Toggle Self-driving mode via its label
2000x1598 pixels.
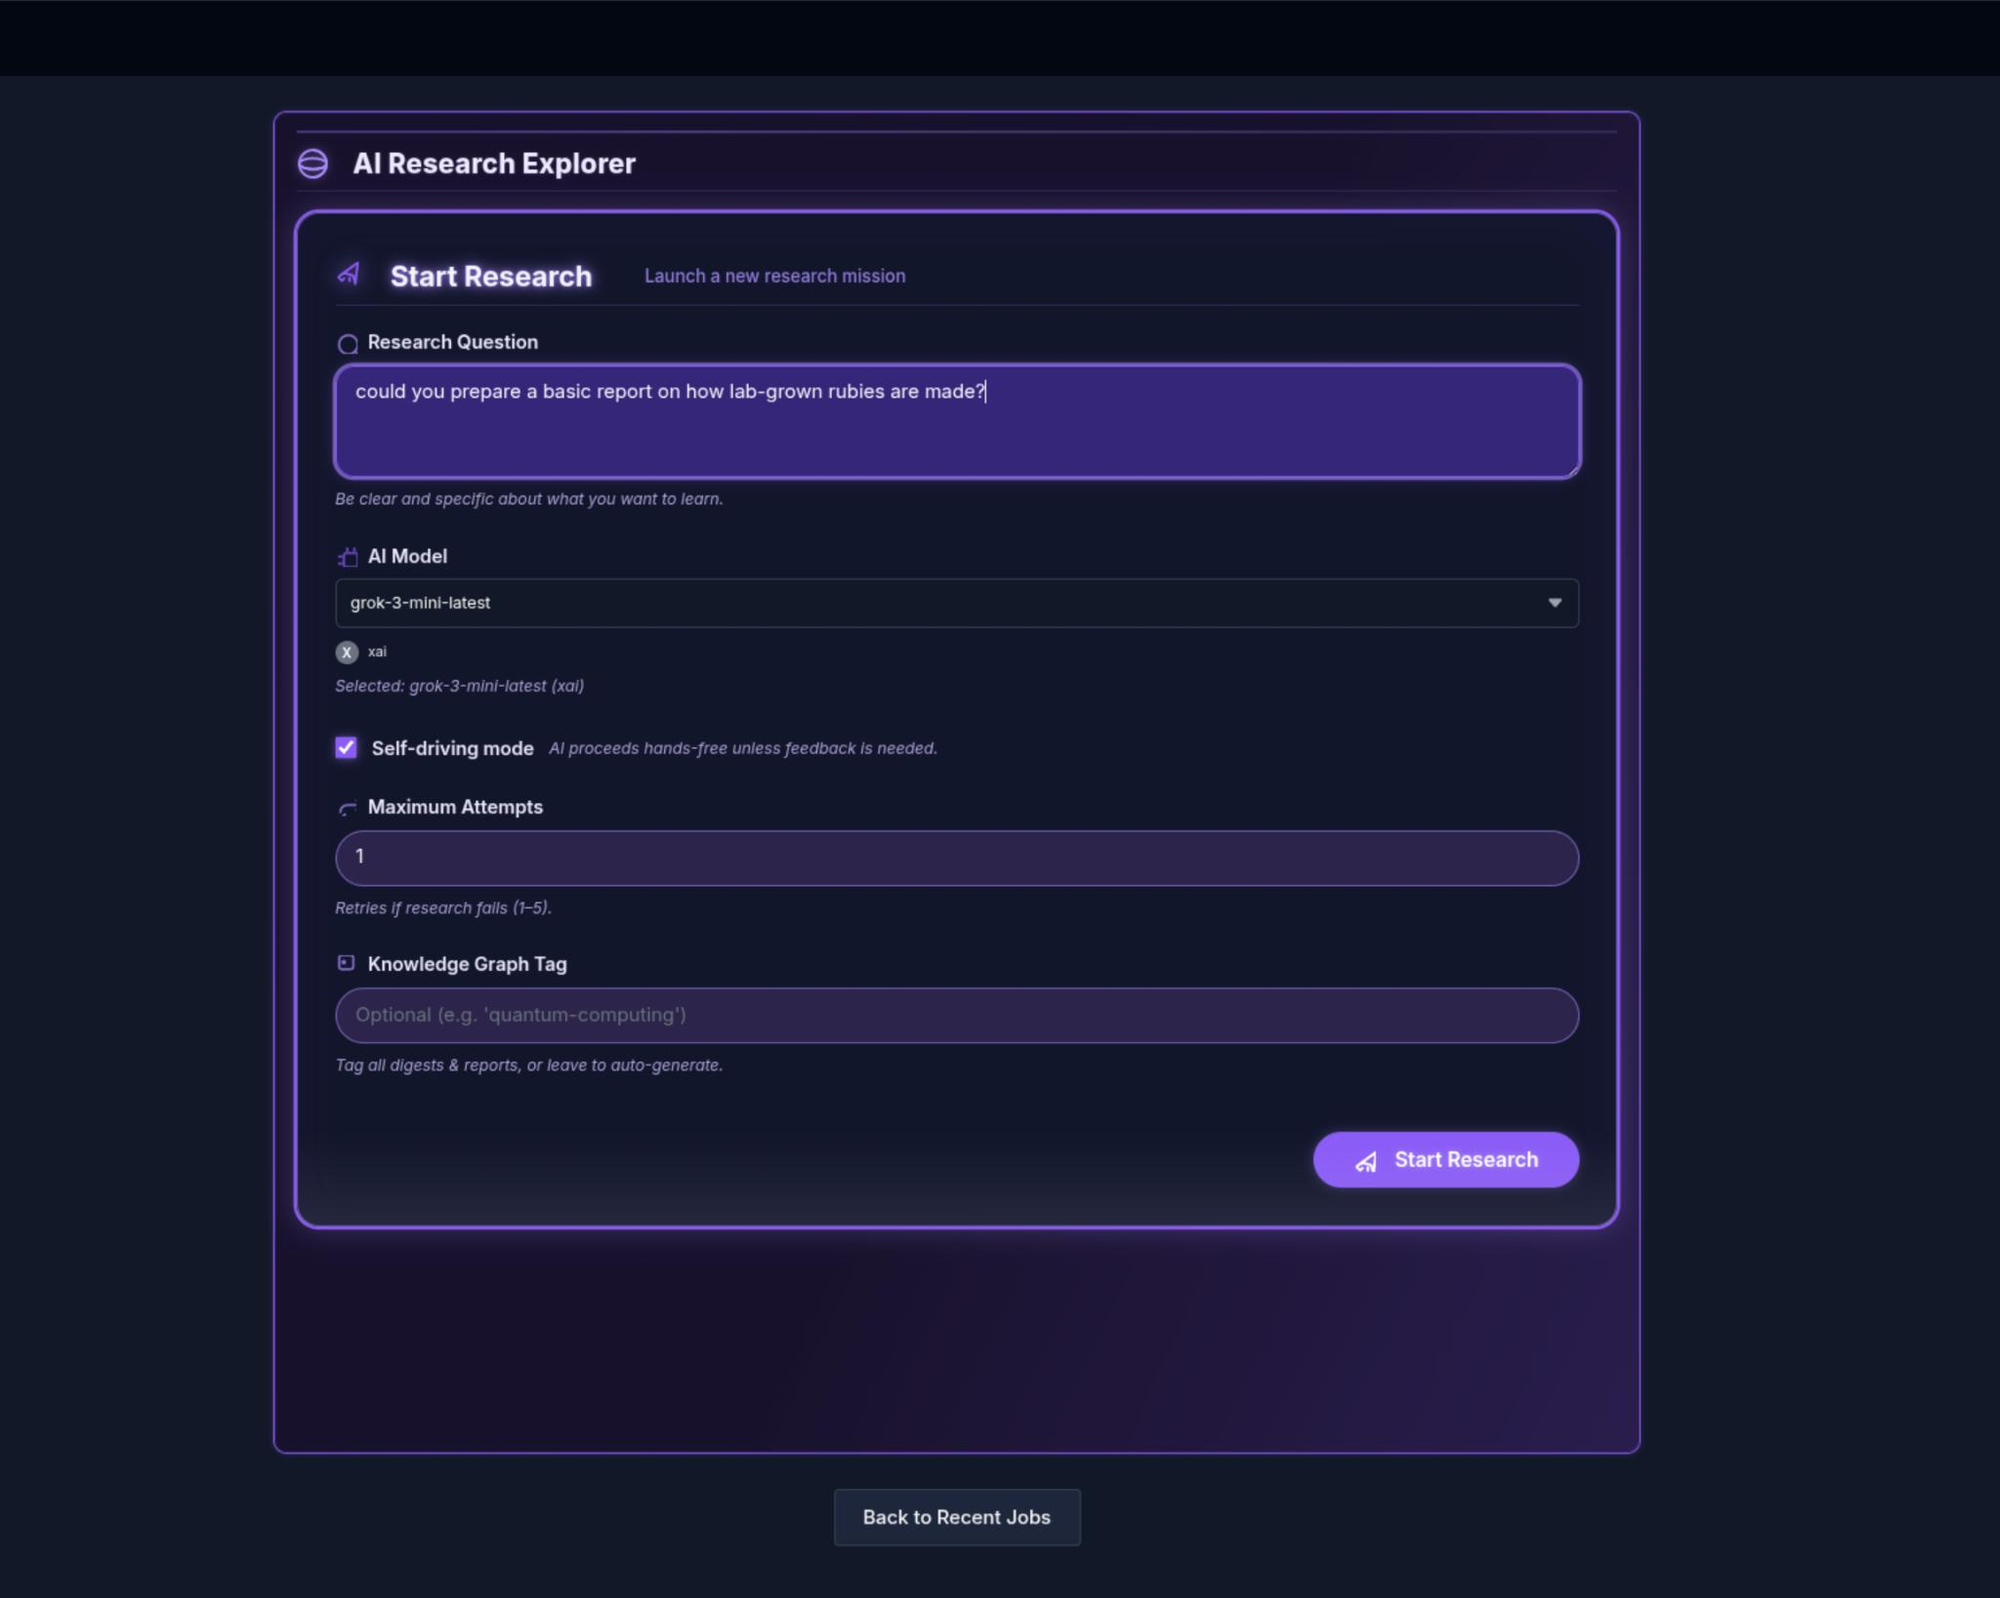point(452,749)
